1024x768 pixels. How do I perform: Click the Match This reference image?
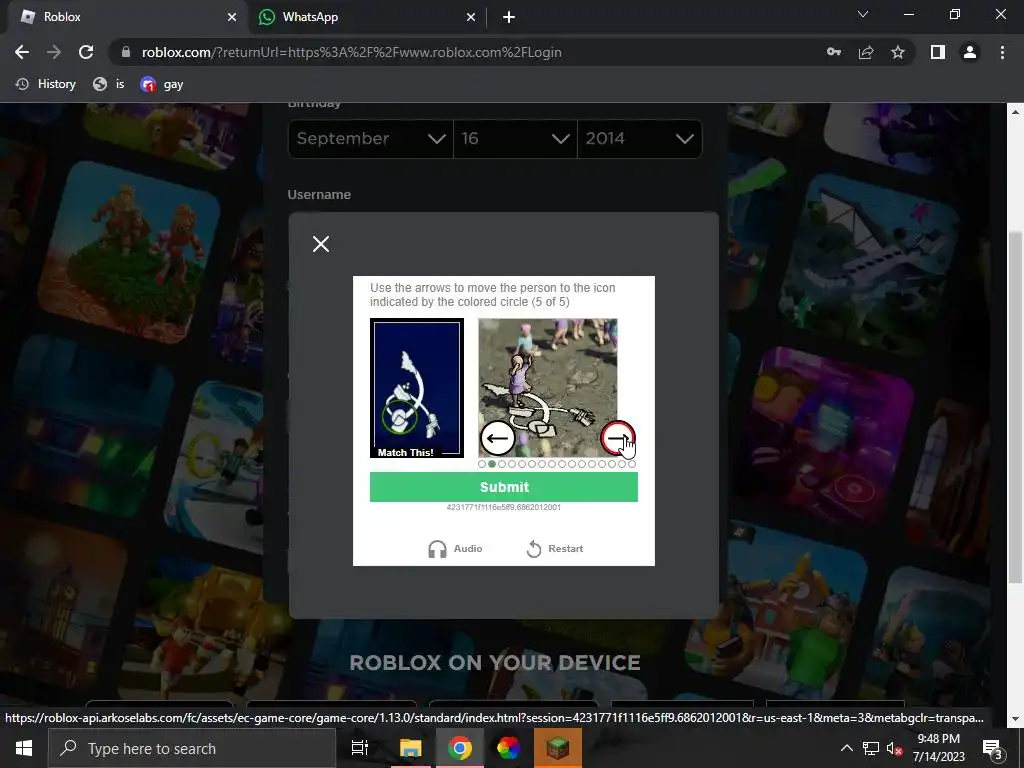click(417, 388)
